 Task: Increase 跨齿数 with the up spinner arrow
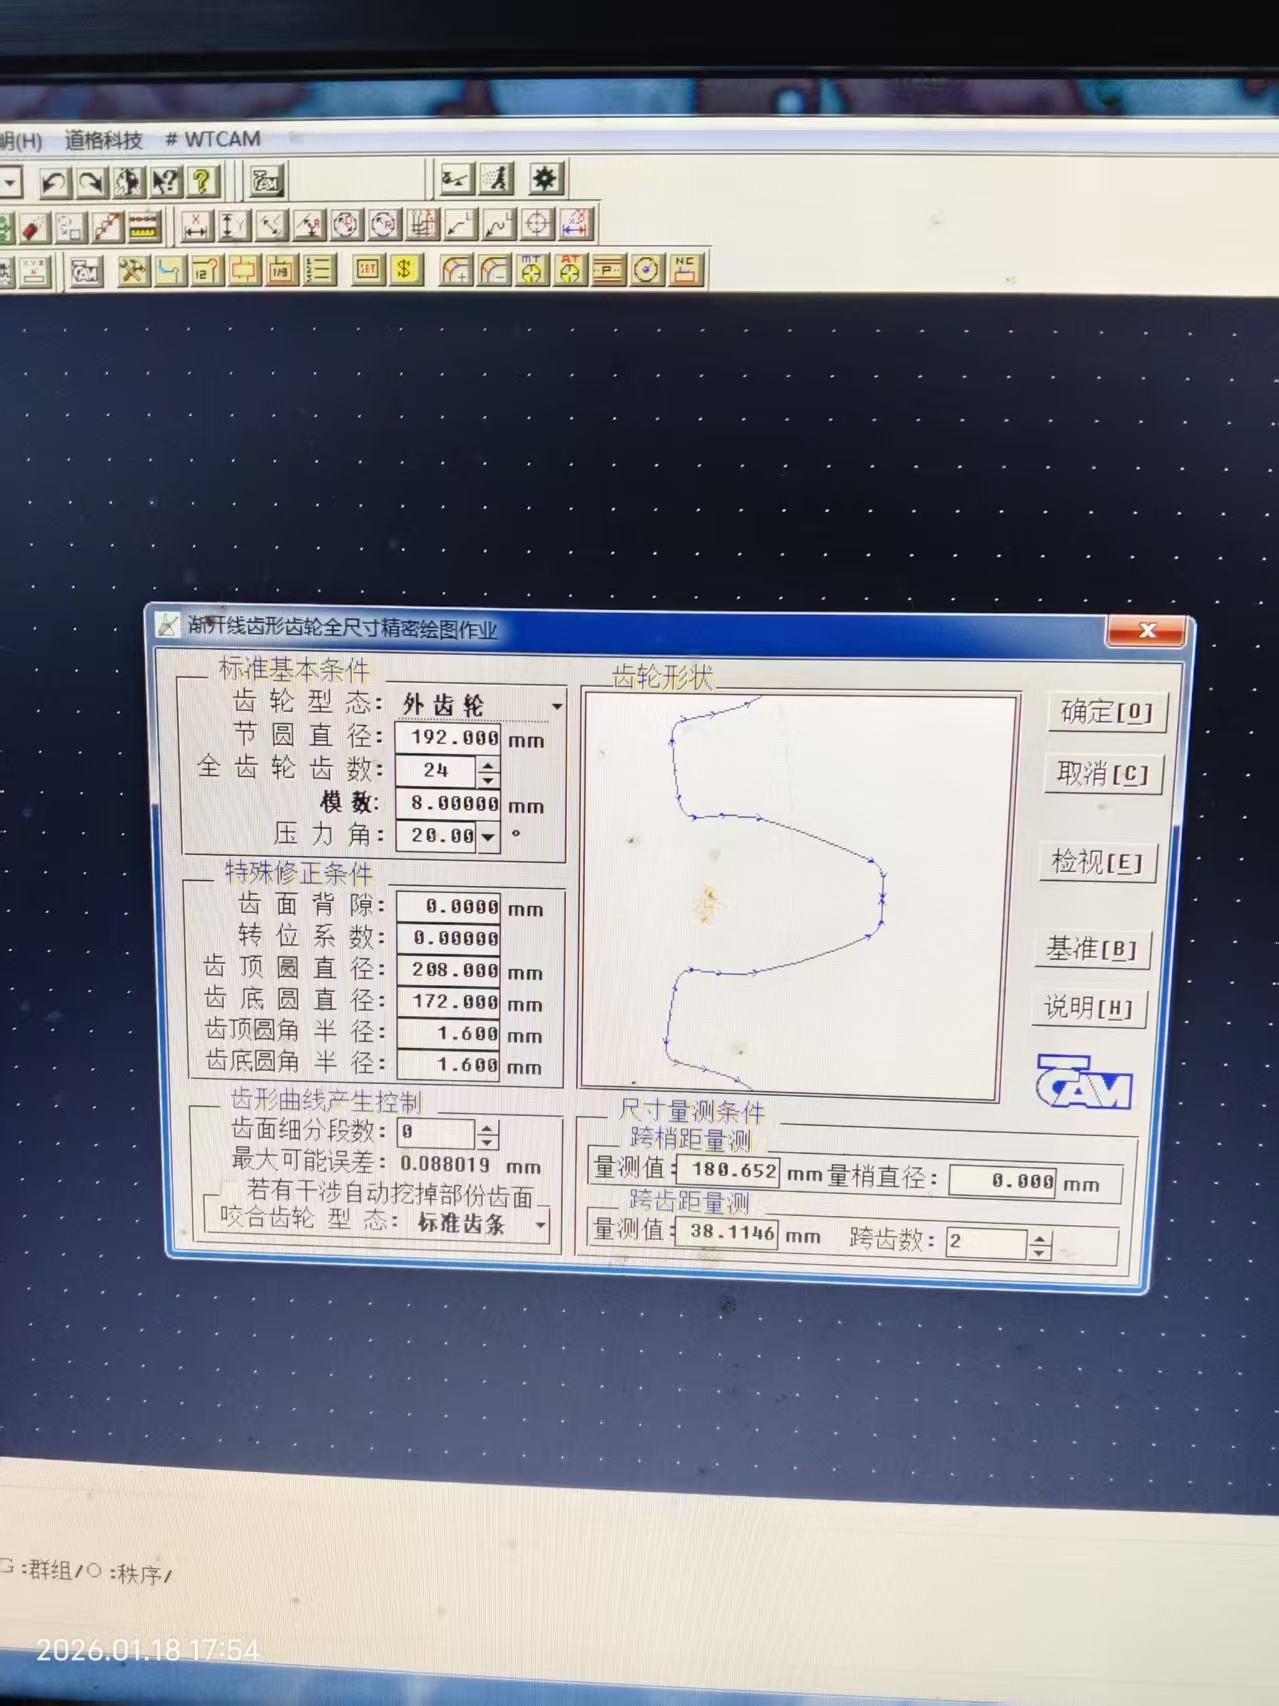click(x=1040, y=1239)
